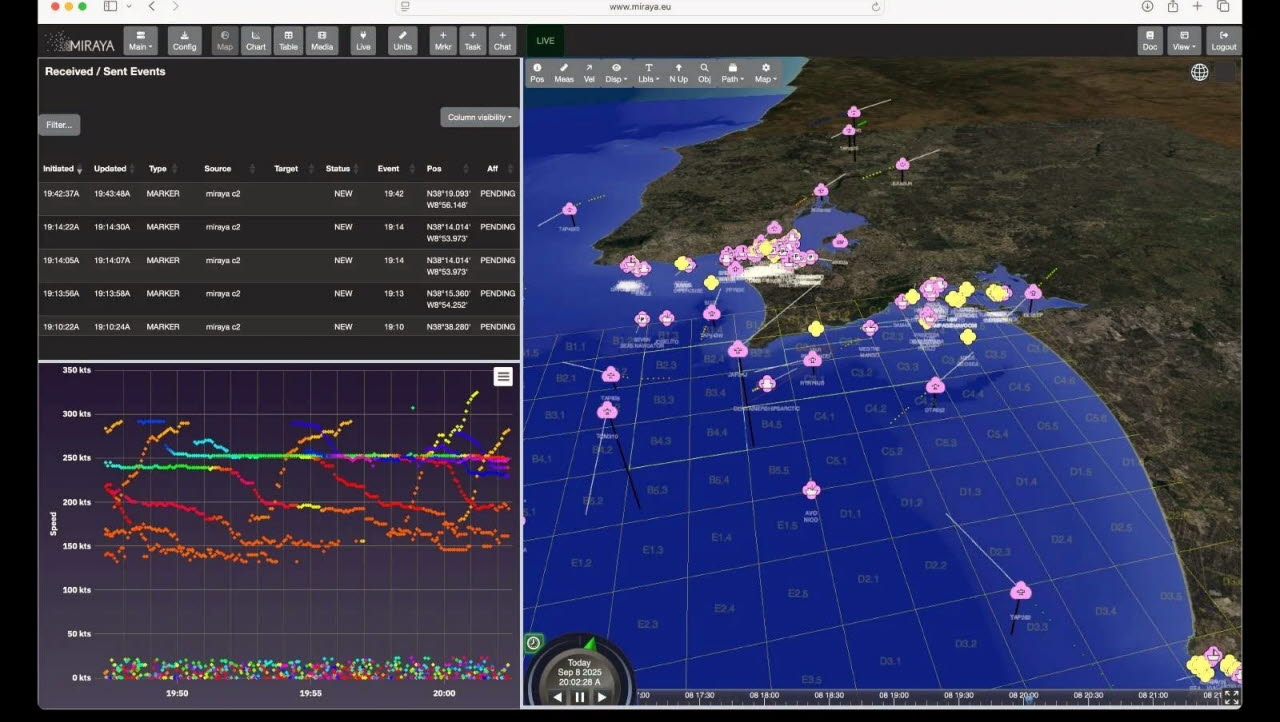Select the Meas measurement tool
1280x722 pixels.
pos(564,73)
